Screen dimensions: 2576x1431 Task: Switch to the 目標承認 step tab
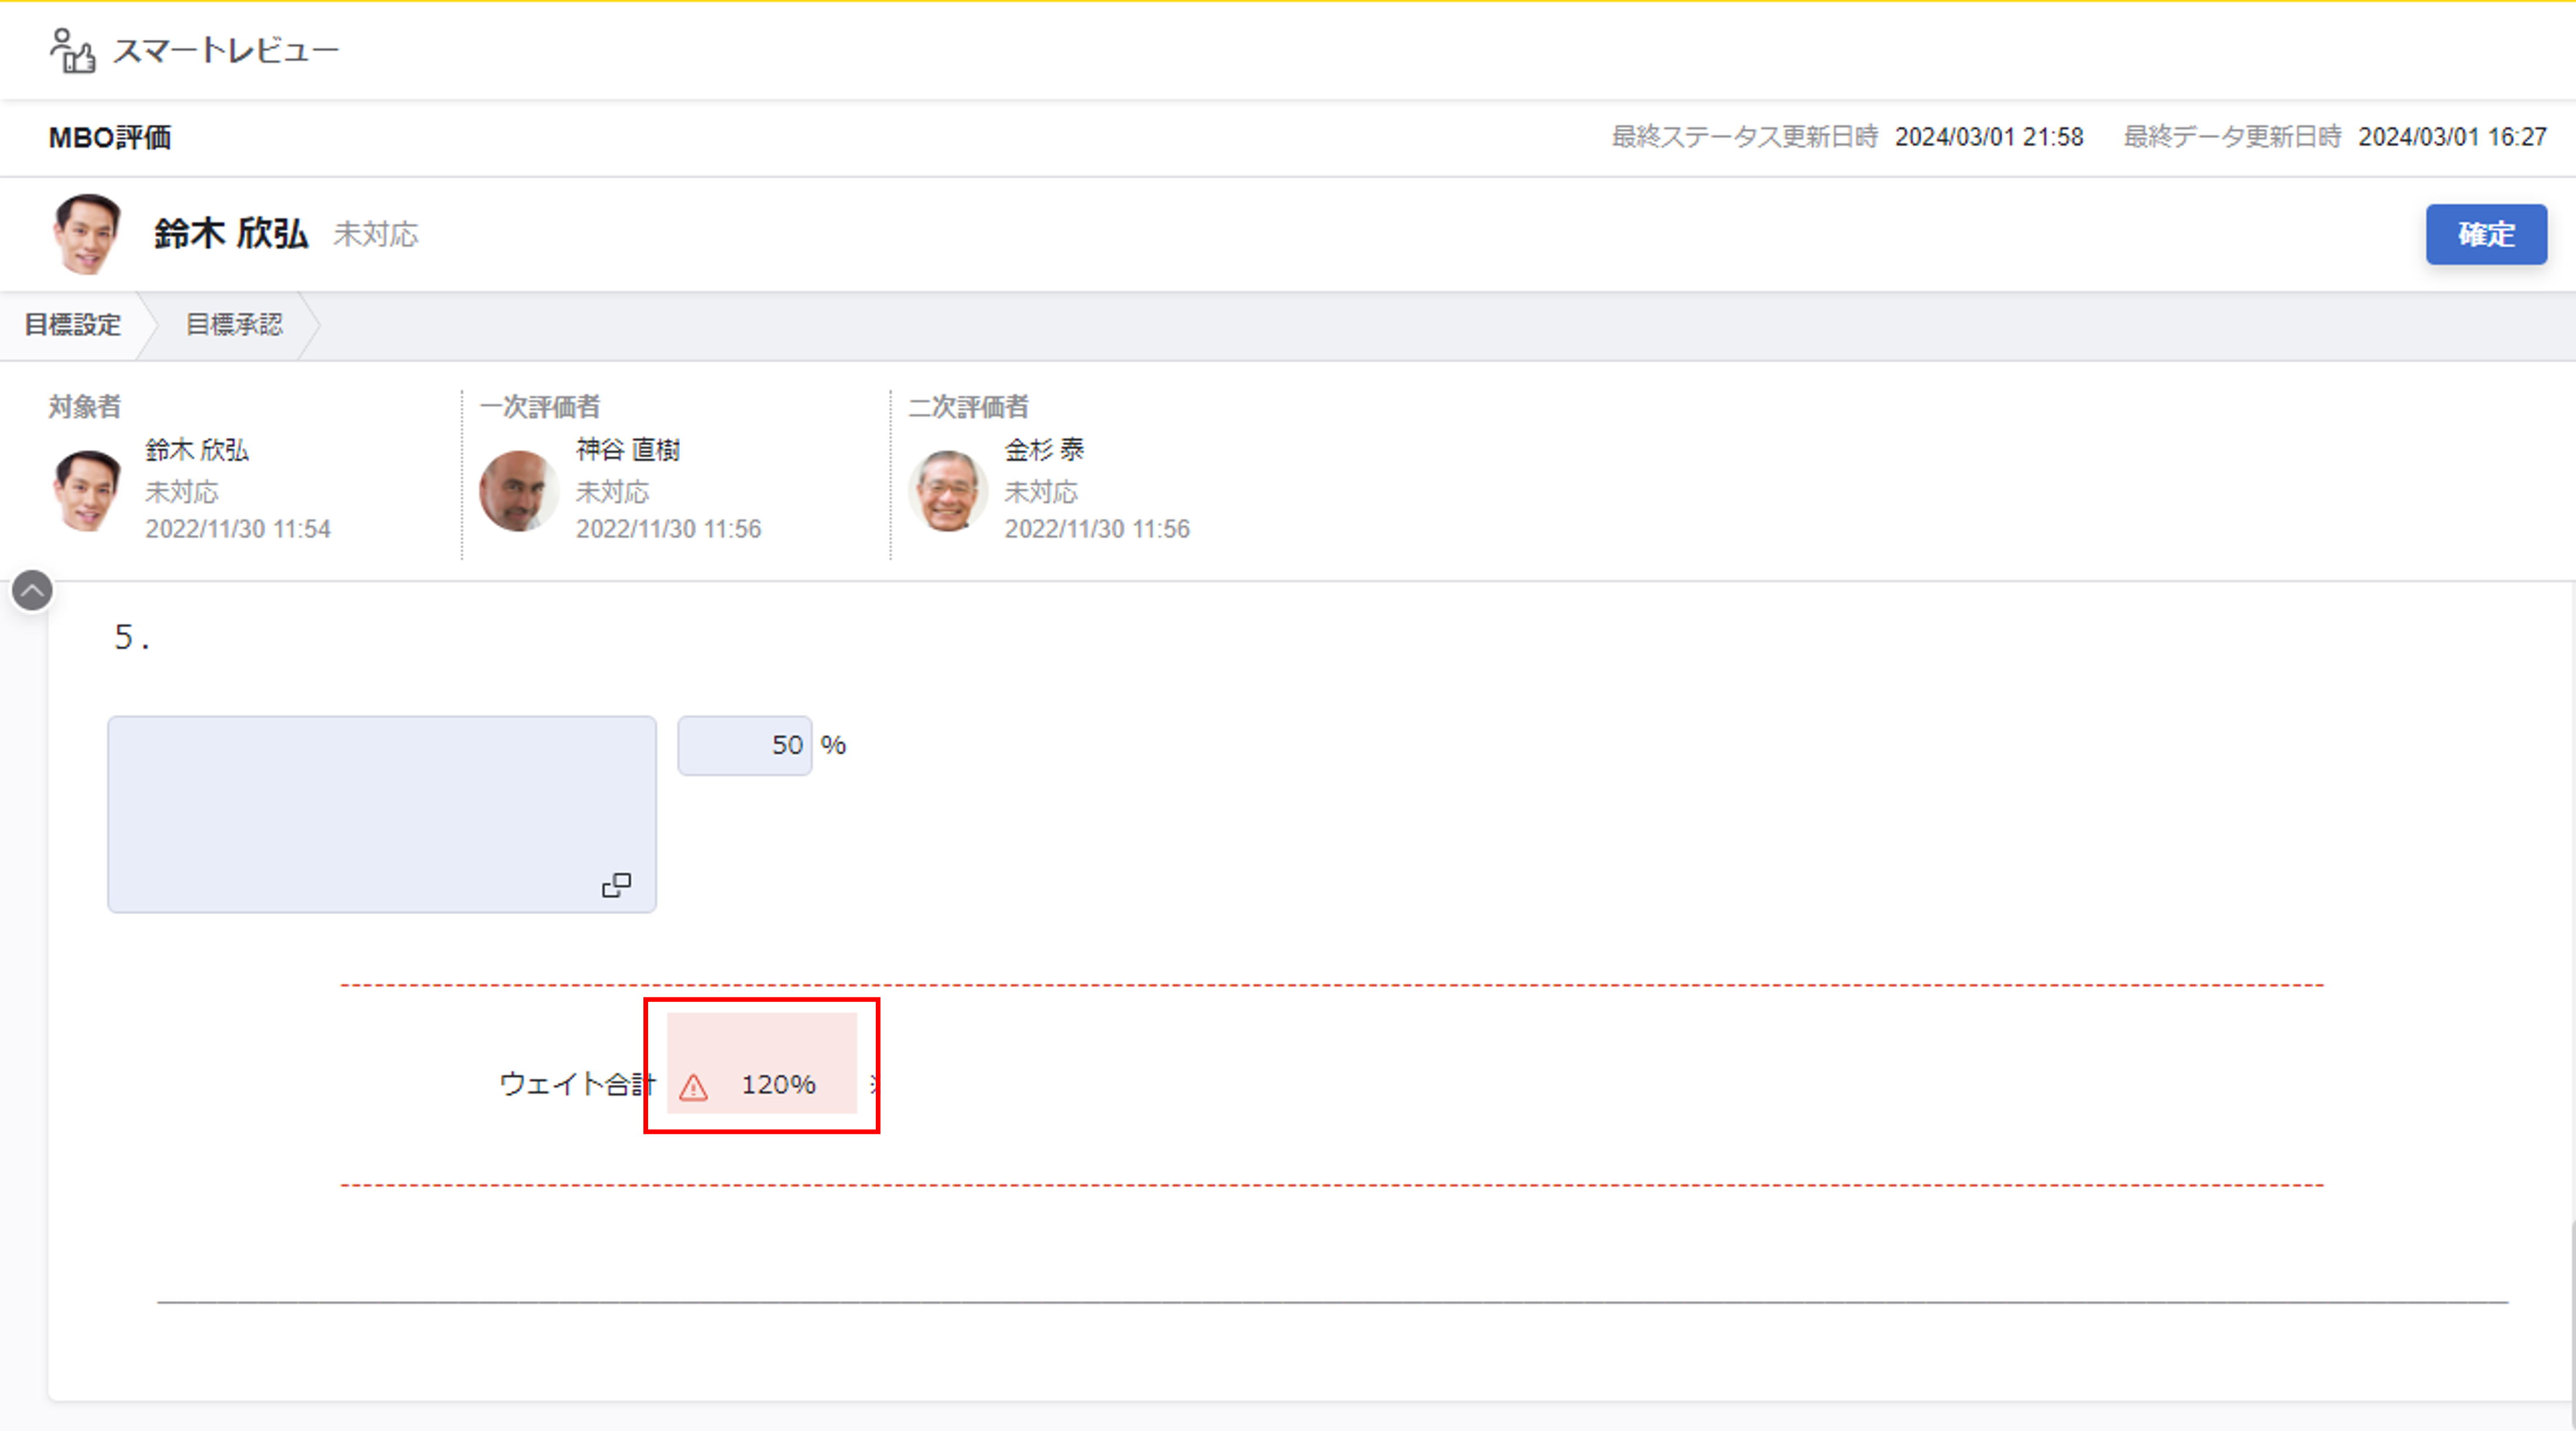click(234, 325)
